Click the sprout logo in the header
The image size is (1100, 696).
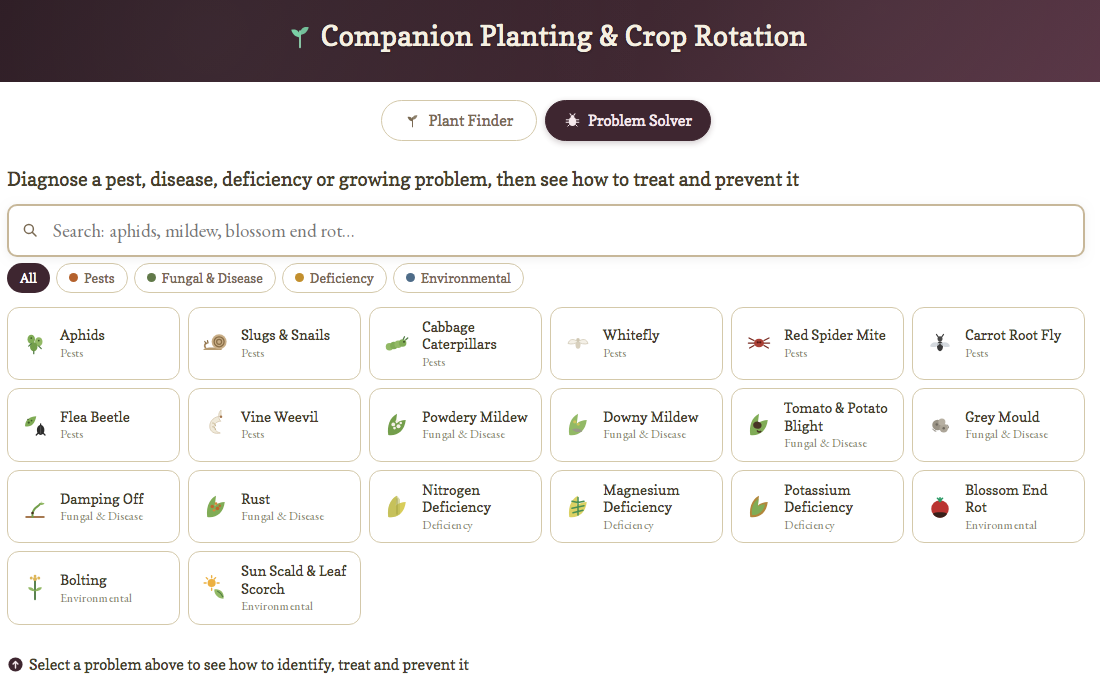tap(300, 36)
